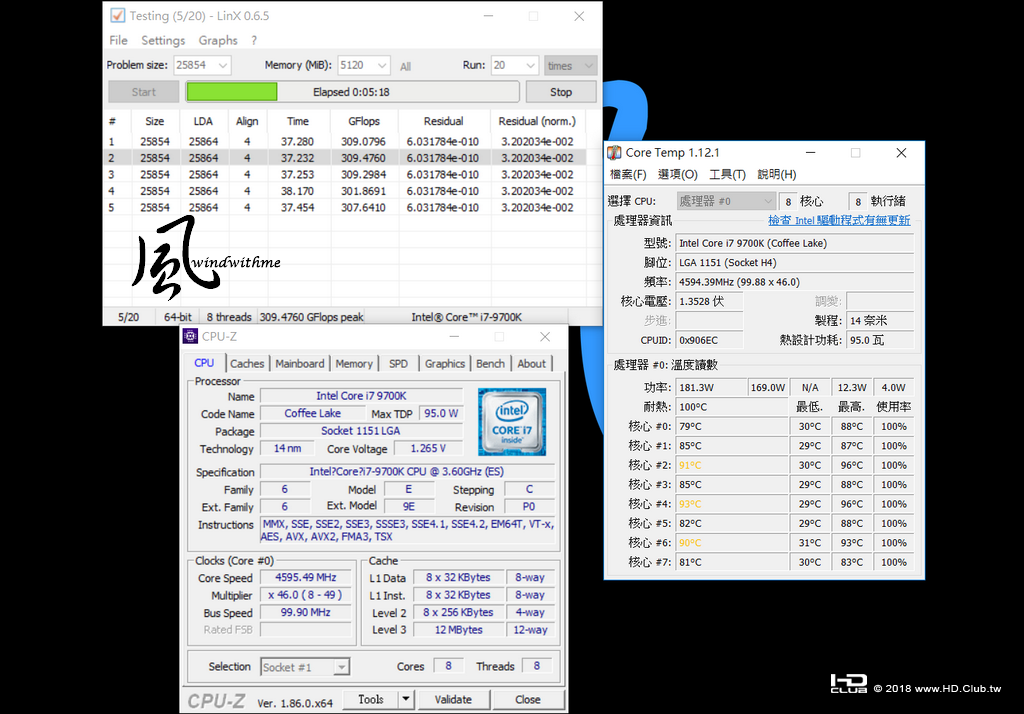Click the Multiplier x 46.0 (8 - 49) field
The width and height of the screenshot is (1024, 714).
point(306,595)
